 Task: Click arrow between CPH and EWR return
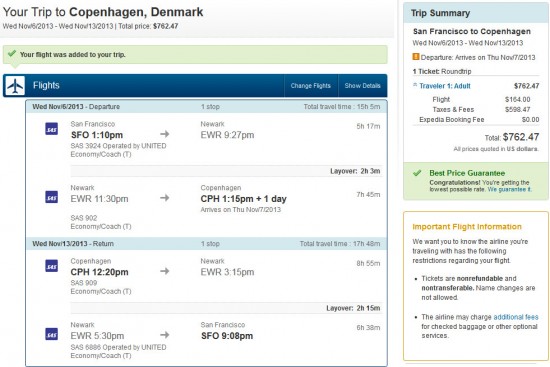pos(165,271)
